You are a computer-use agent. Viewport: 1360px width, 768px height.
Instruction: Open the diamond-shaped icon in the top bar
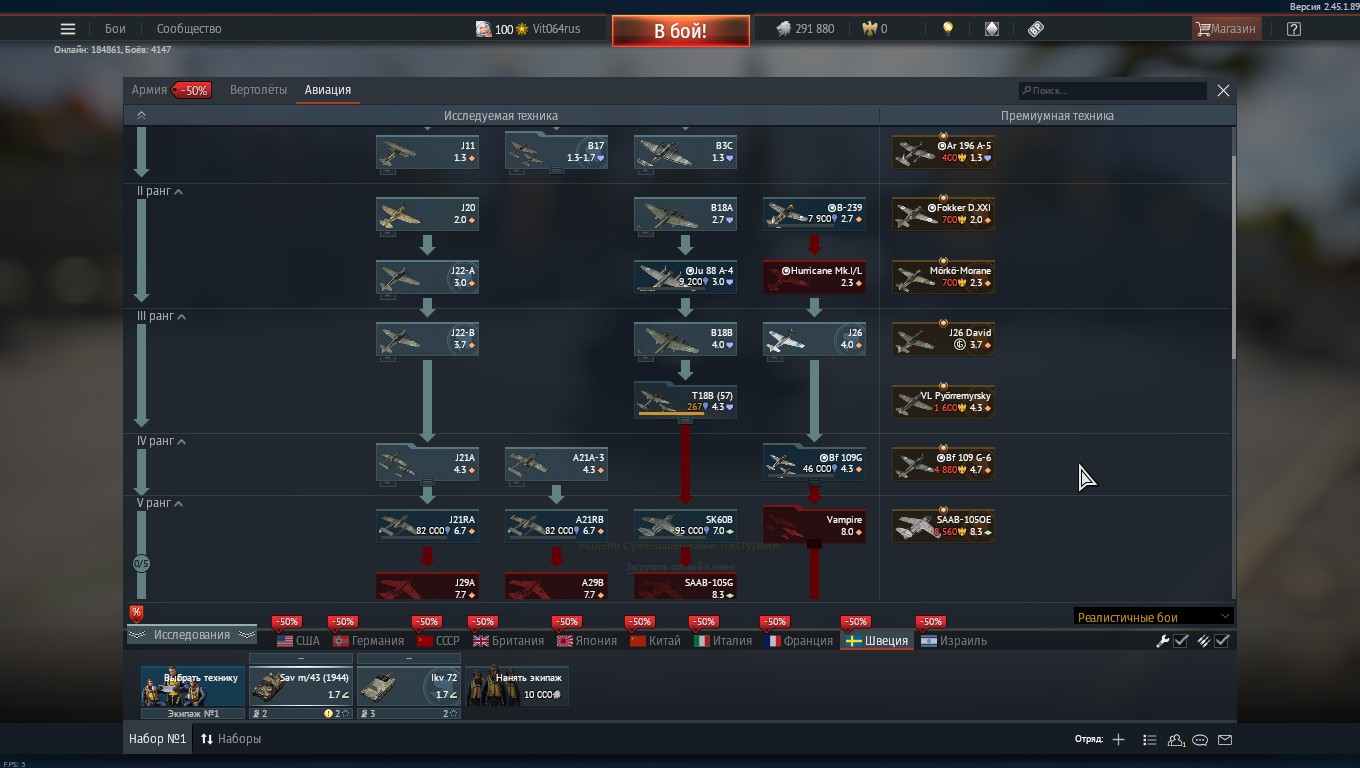pos(992,29)
